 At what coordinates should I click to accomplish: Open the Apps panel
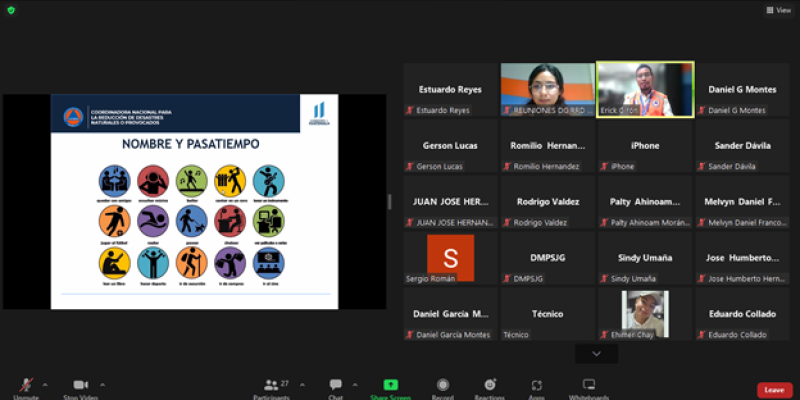(538, 386)
